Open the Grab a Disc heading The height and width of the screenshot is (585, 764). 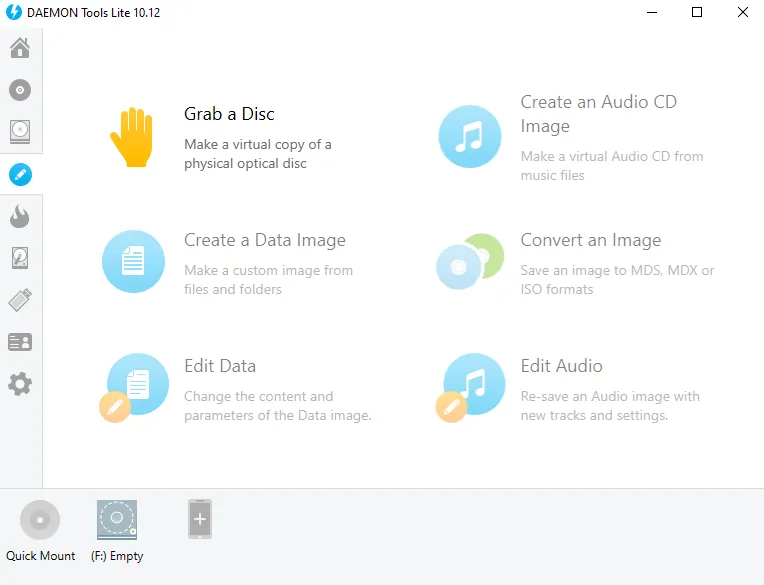coord(229,114)
